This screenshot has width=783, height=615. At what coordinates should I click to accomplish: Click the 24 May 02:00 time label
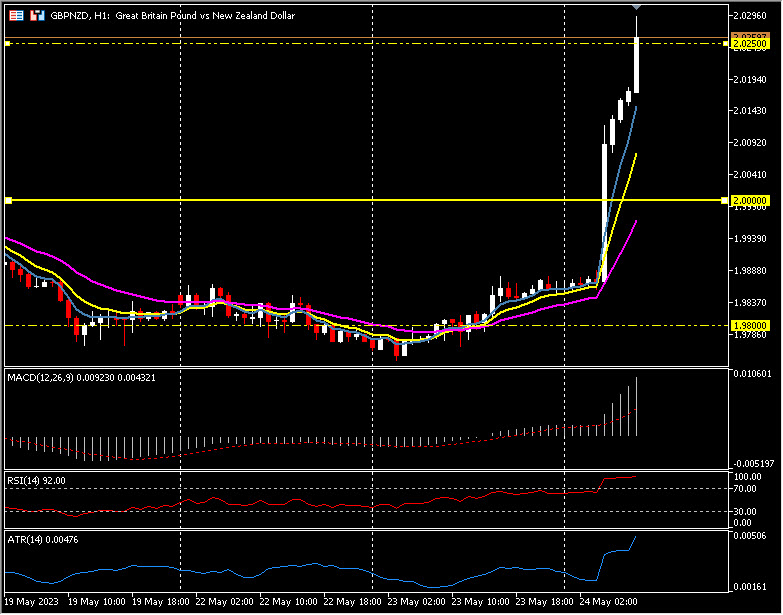click(x=607, y=603)
